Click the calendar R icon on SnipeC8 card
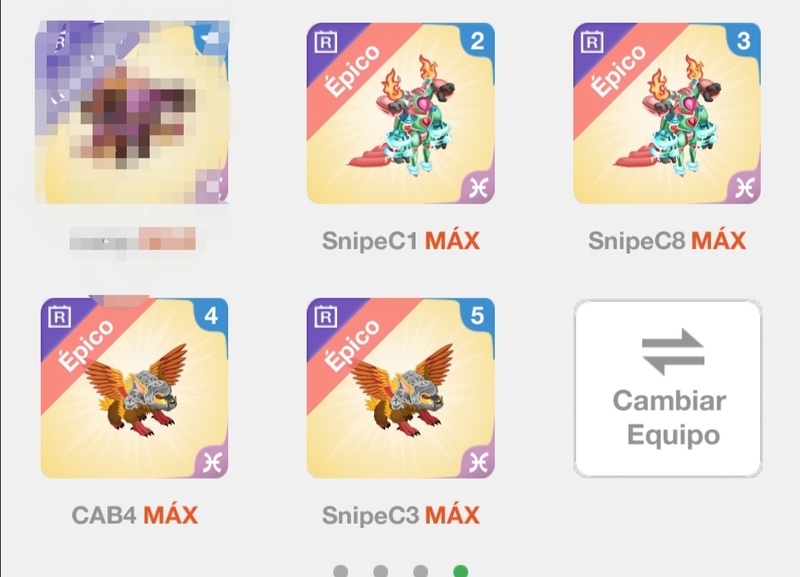800x577 pixels. [592, 42]
